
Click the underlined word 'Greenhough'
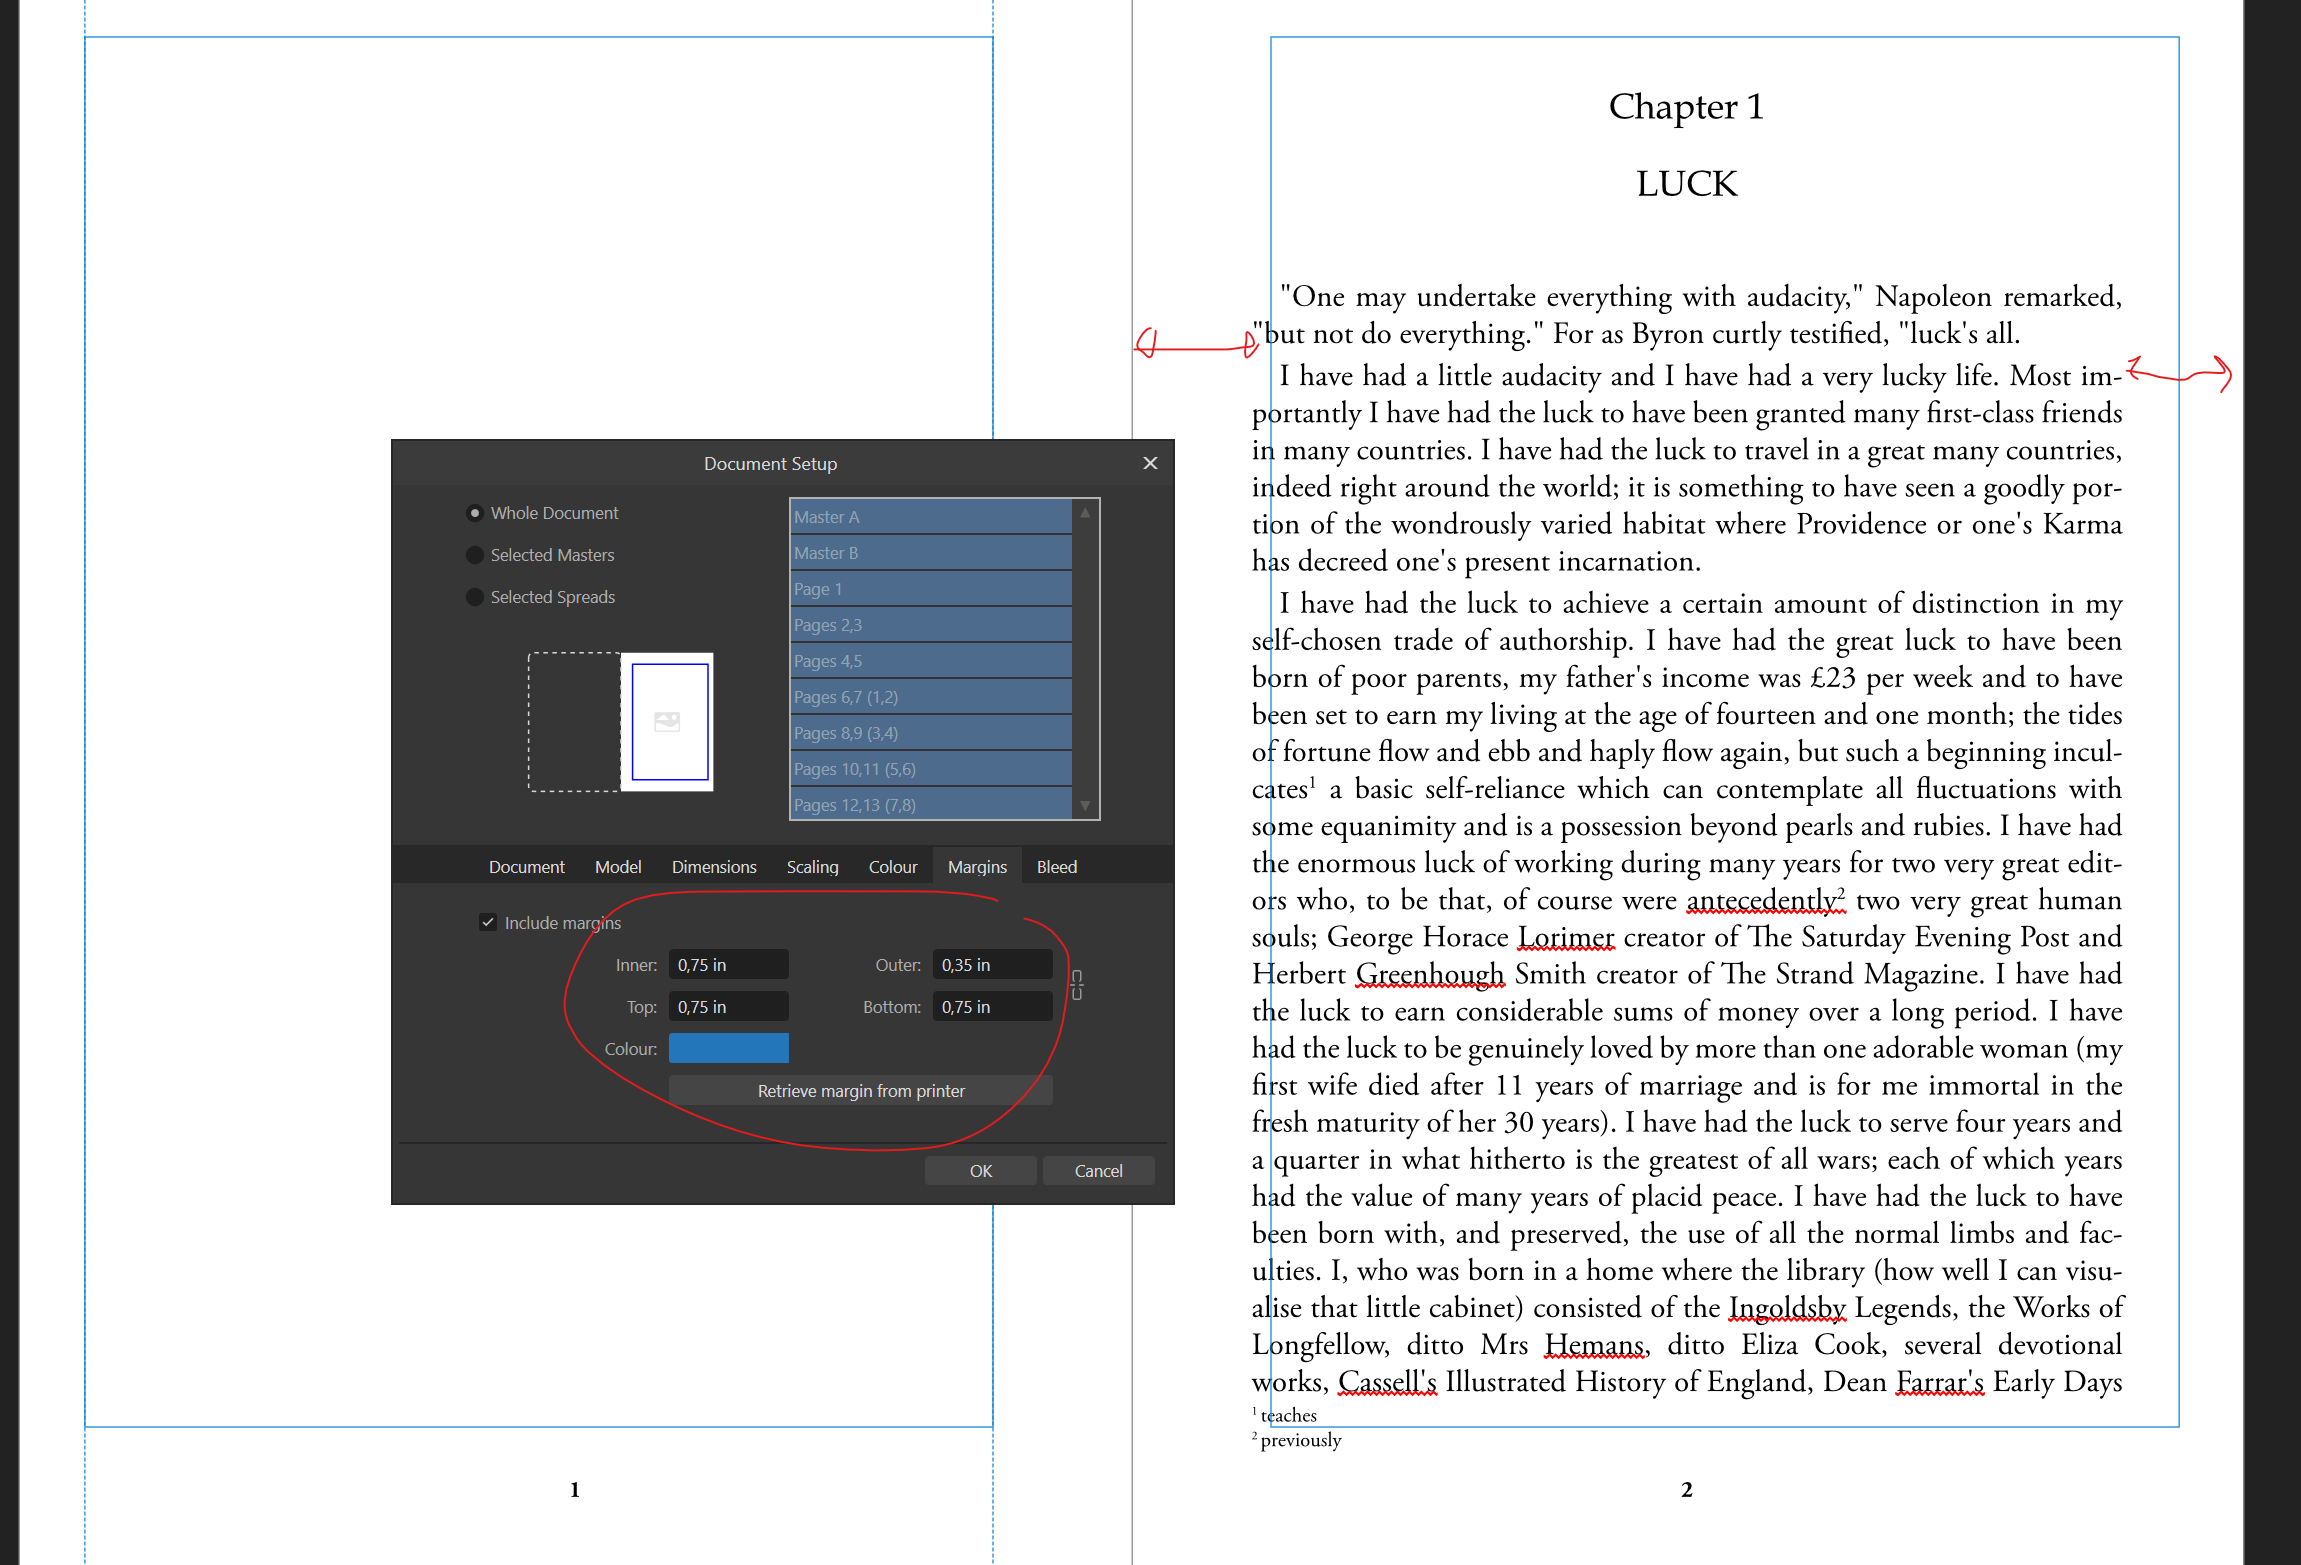tap(1430, 974)
